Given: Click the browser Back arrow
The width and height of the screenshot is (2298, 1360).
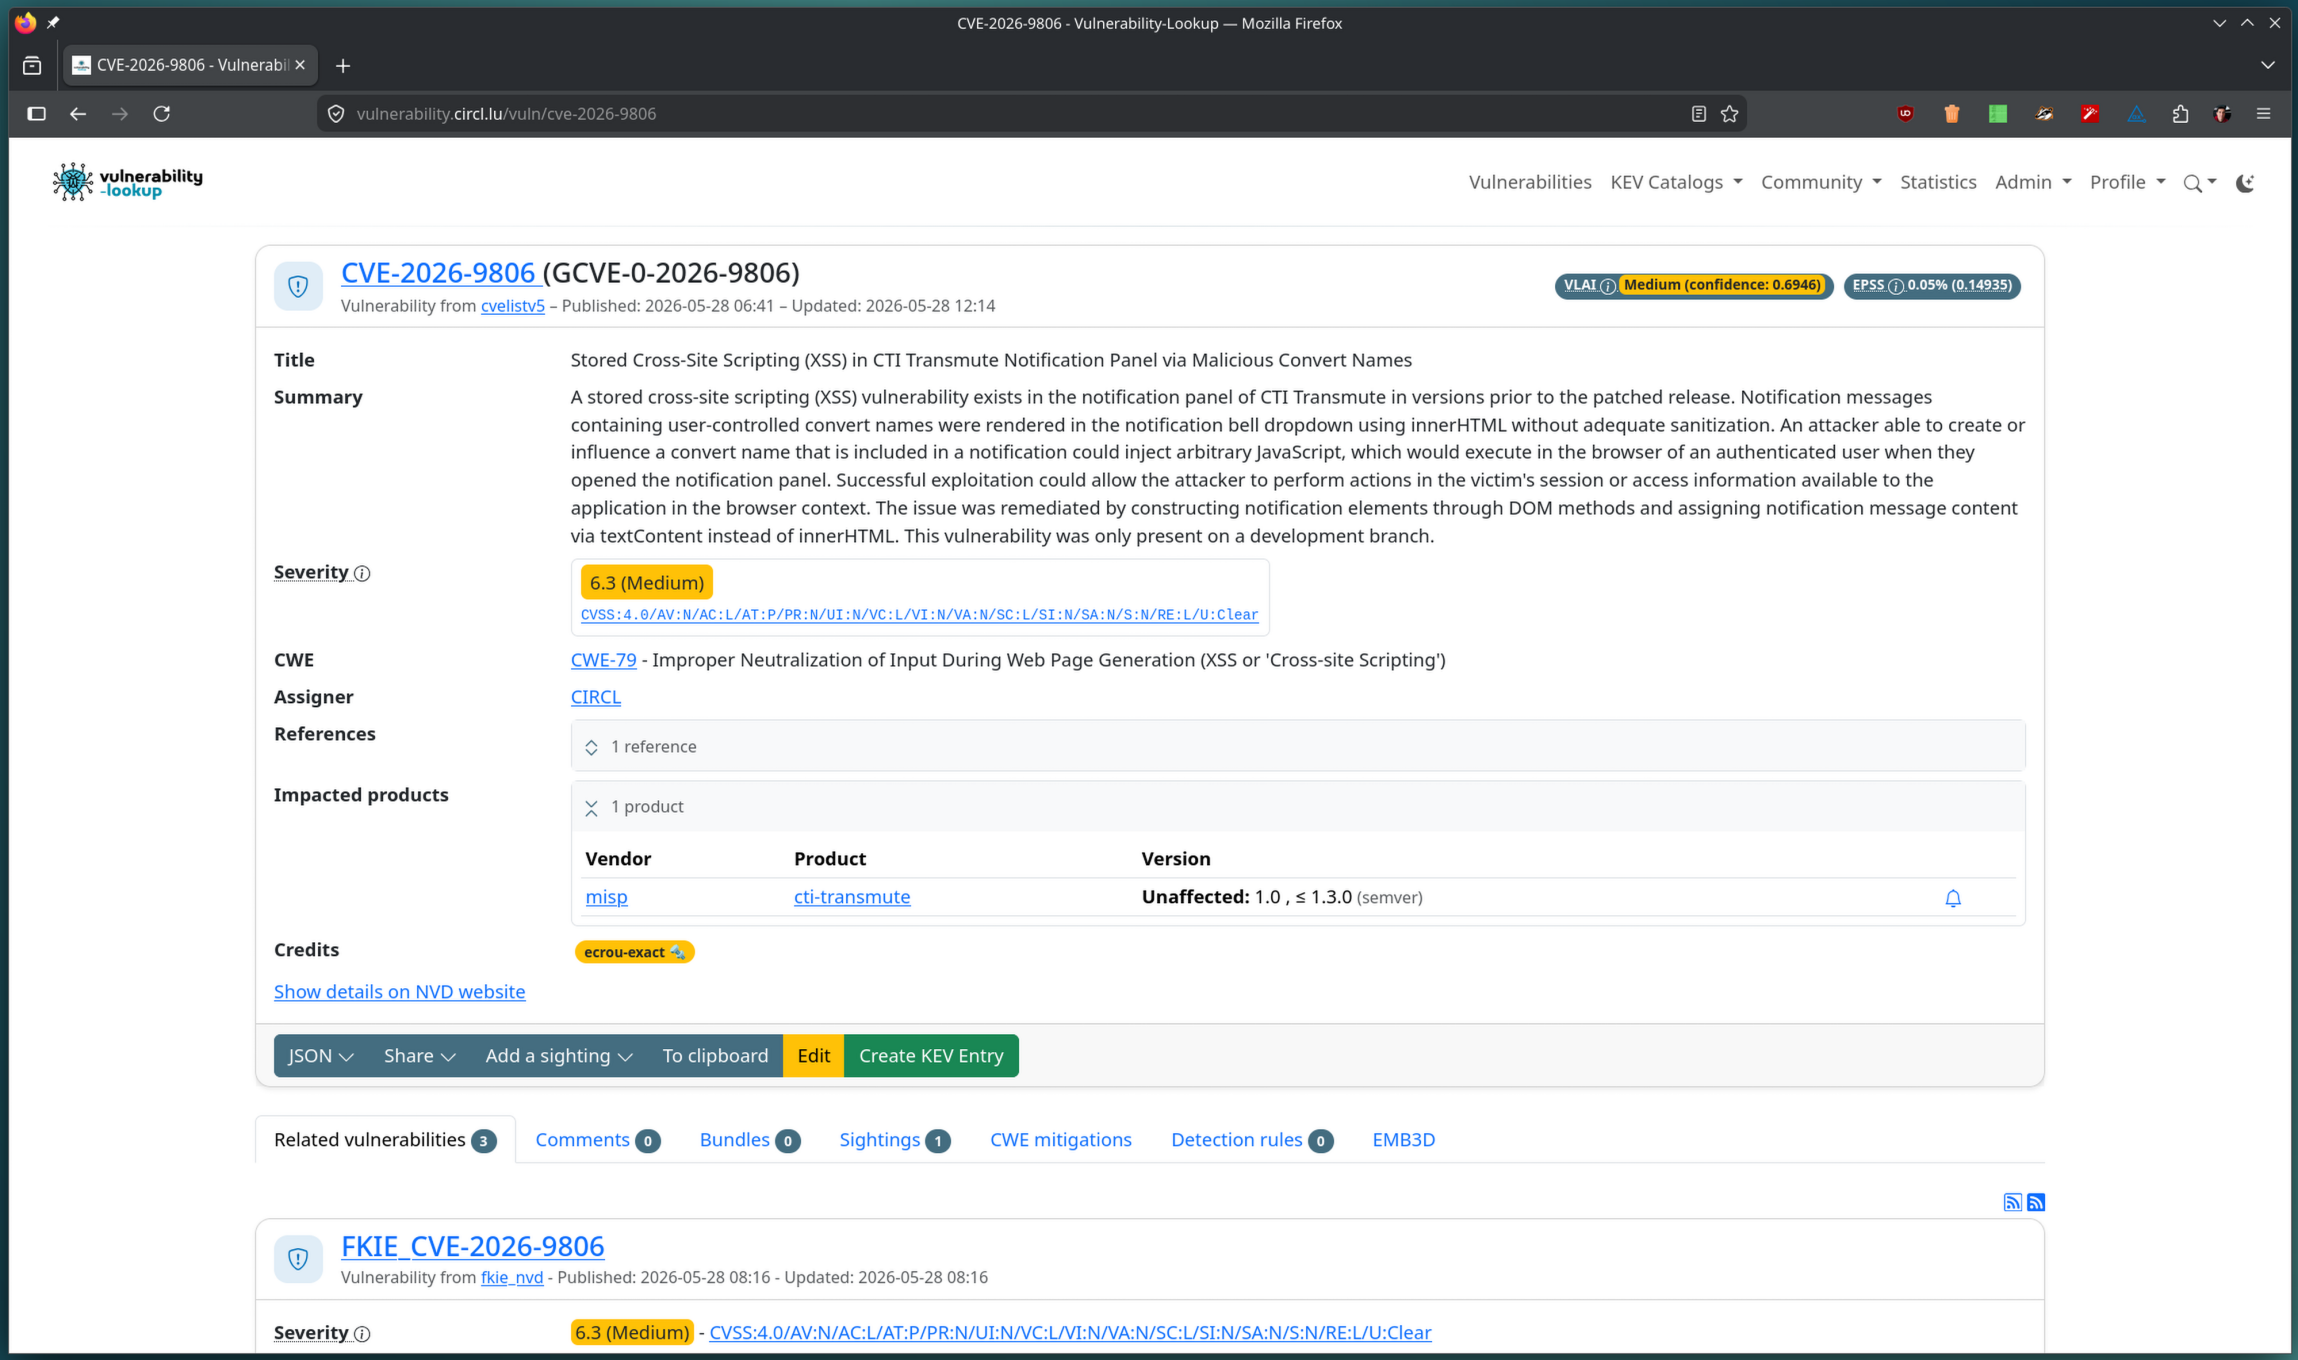Looking at the screenshot, I should tap(78, 114).
